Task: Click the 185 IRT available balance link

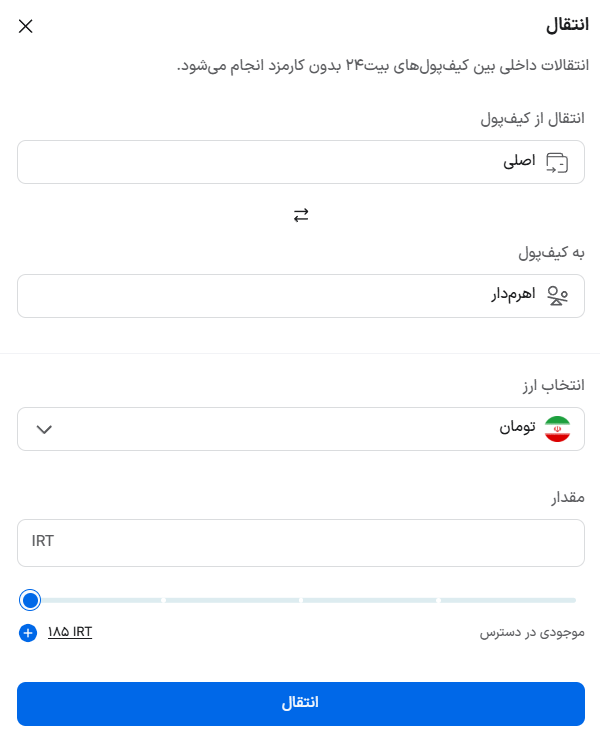Action: click(70, 632)
